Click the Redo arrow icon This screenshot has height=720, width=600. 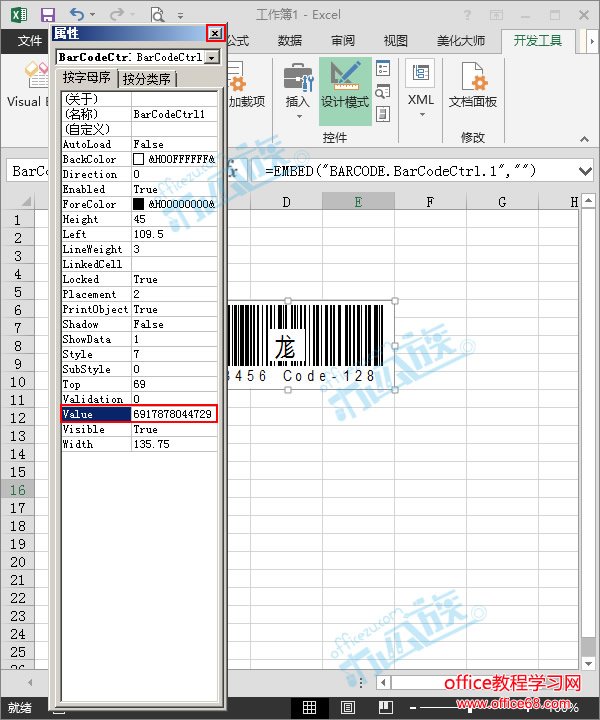point(117,15)
